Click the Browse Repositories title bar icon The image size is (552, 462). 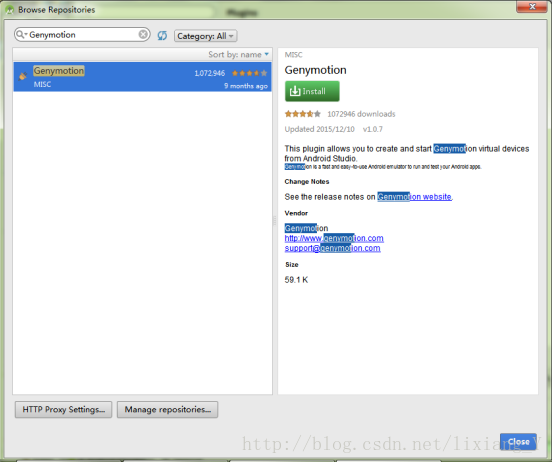pyautogui.click(x=10, y=10)
